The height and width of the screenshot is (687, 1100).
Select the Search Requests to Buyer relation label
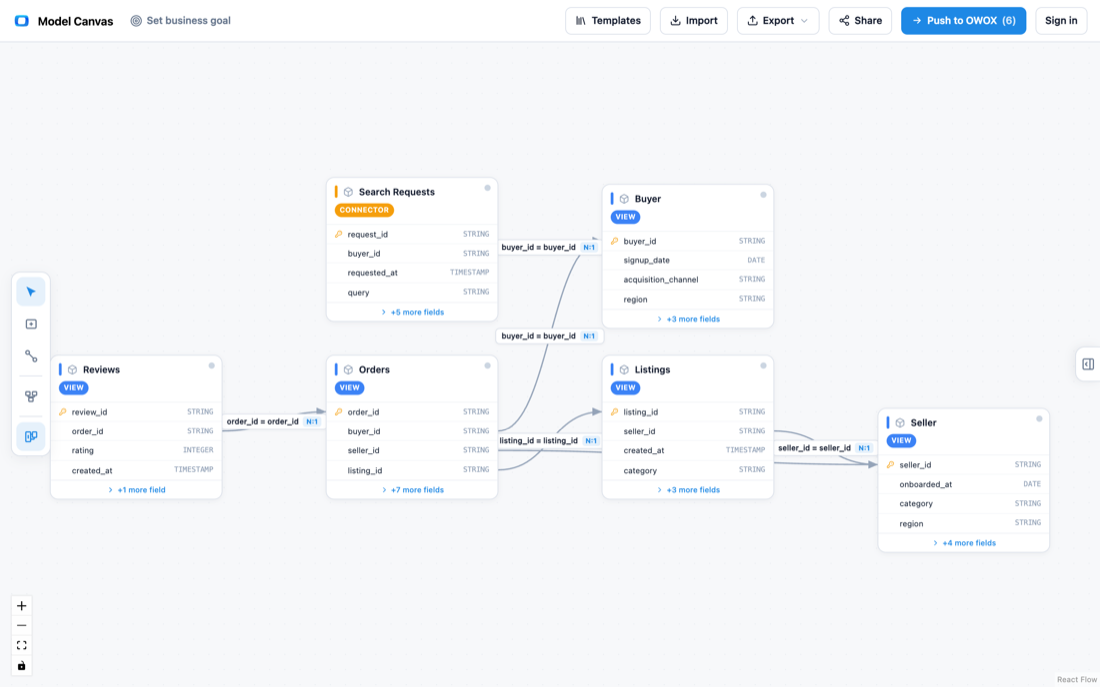point(549,247)
